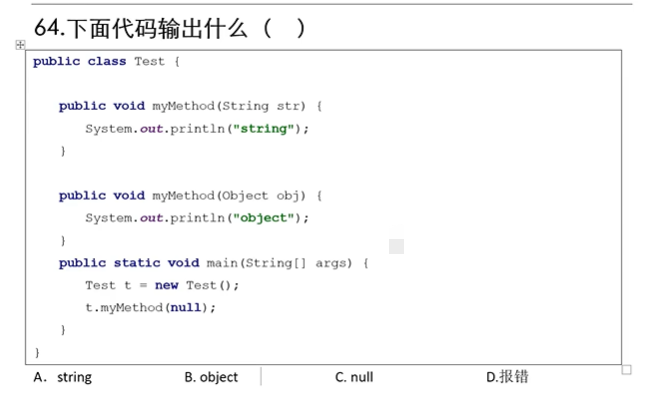
Task: Click the final closing brace of class
Action: pos(37,352)
